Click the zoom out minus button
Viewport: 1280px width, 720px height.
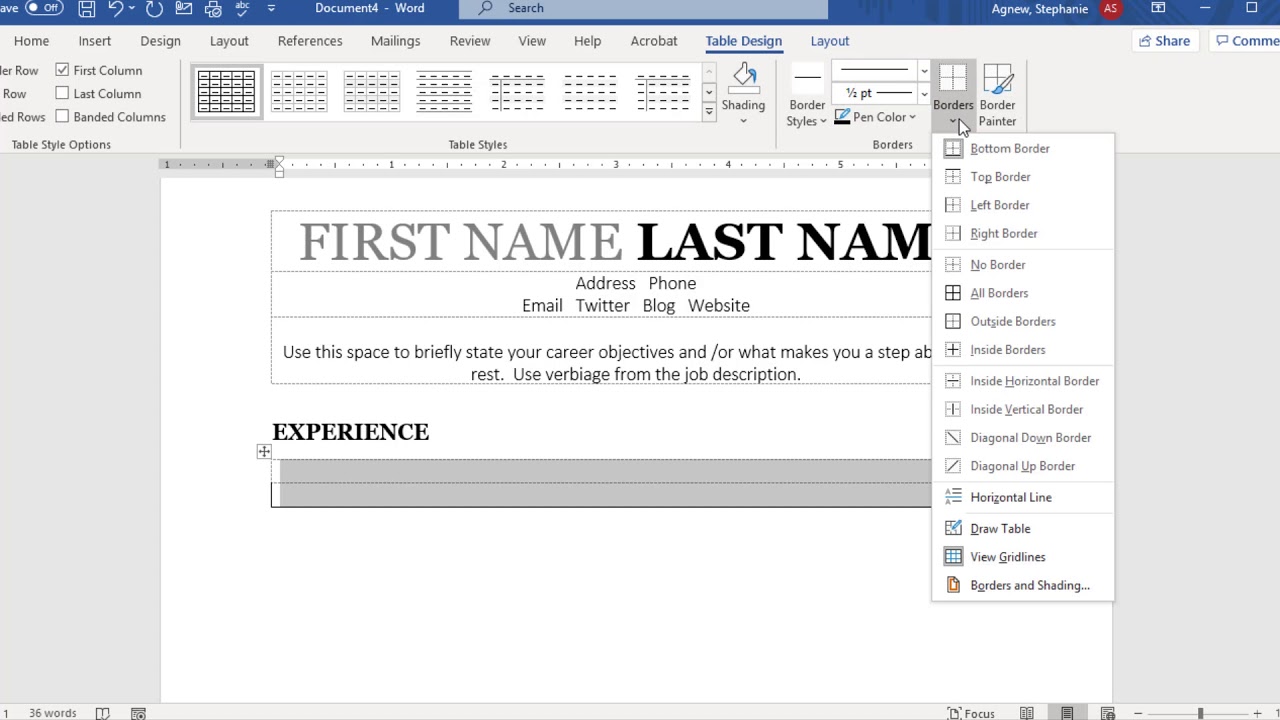[x=1138, y=713]
